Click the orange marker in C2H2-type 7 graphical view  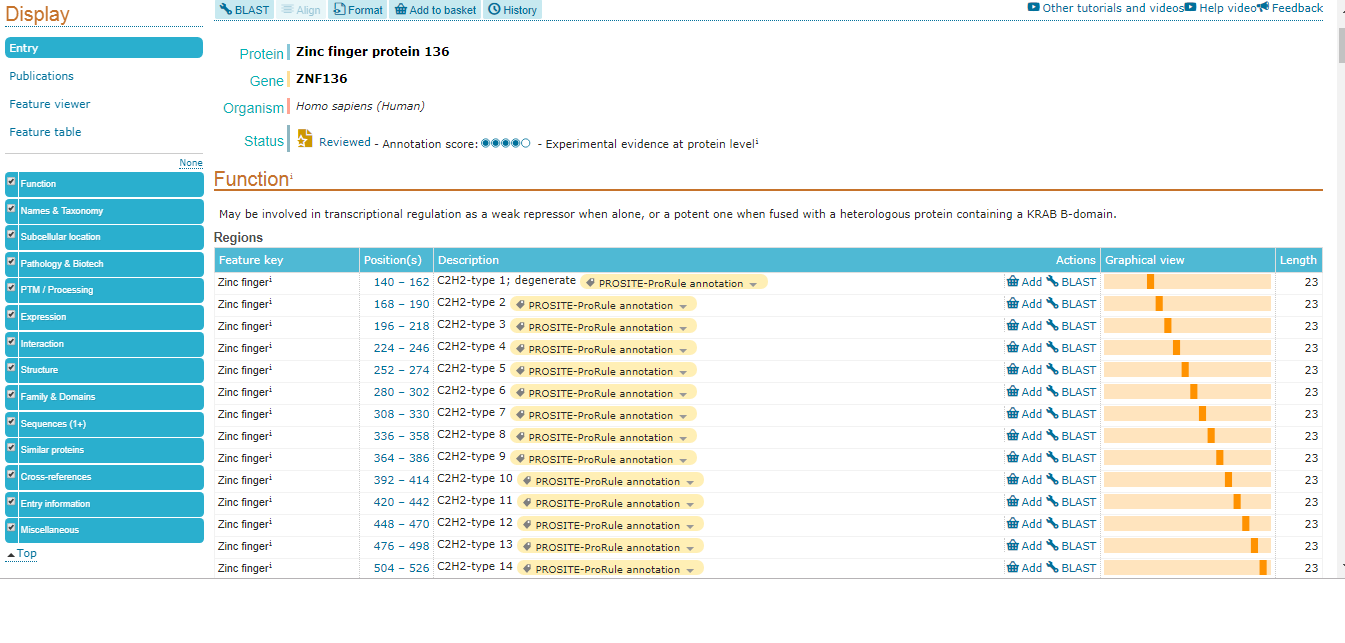click(x=1202, y=414)
